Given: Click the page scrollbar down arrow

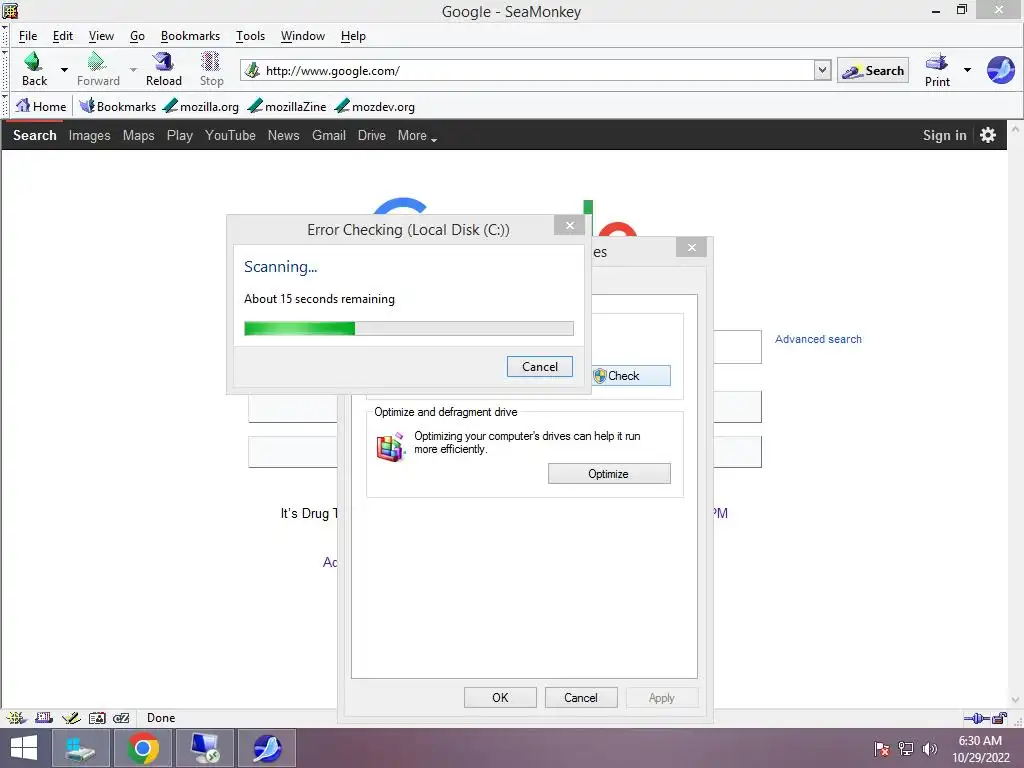Looking at the screenshot, I should pos(1015,700).
